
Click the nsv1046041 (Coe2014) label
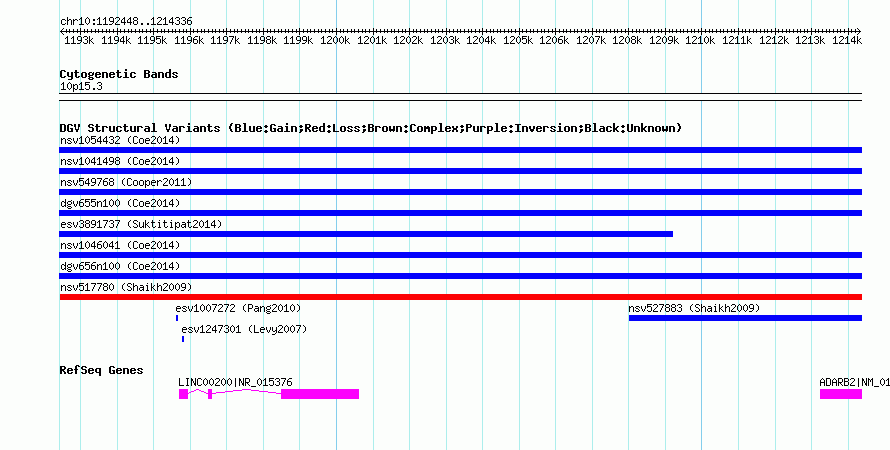[120, 245]
